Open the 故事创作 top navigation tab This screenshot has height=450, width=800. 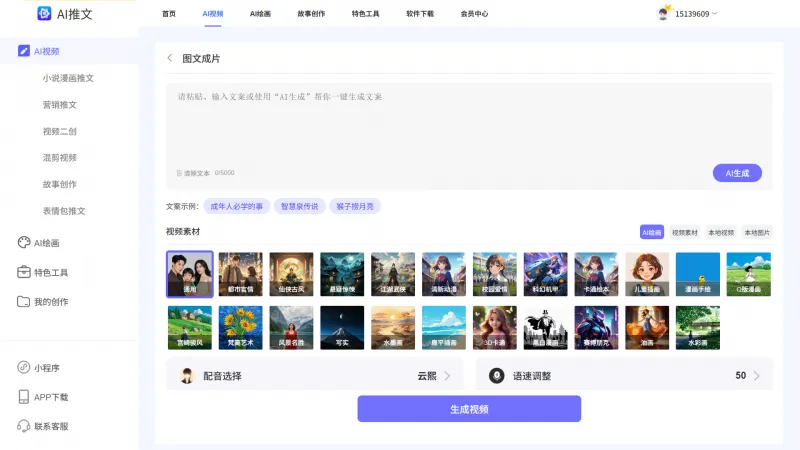click(311, 14)
